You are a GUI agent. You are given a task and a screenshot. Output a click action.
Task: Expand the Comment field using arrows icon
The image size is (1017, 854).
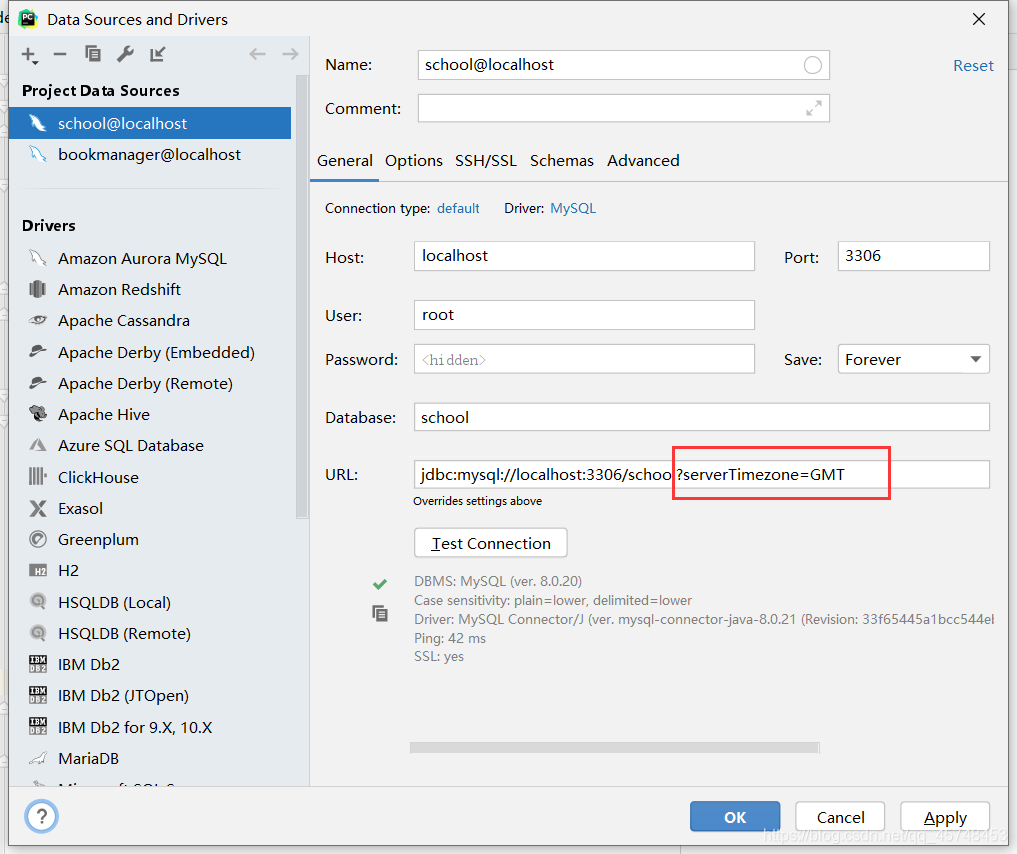click(x=814, y=108)
